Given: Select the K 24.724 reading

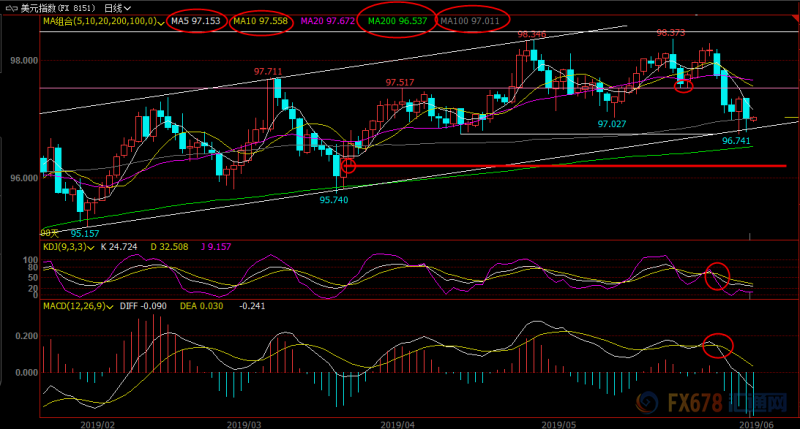Looking at the screenshot, I should pos(119,247).
